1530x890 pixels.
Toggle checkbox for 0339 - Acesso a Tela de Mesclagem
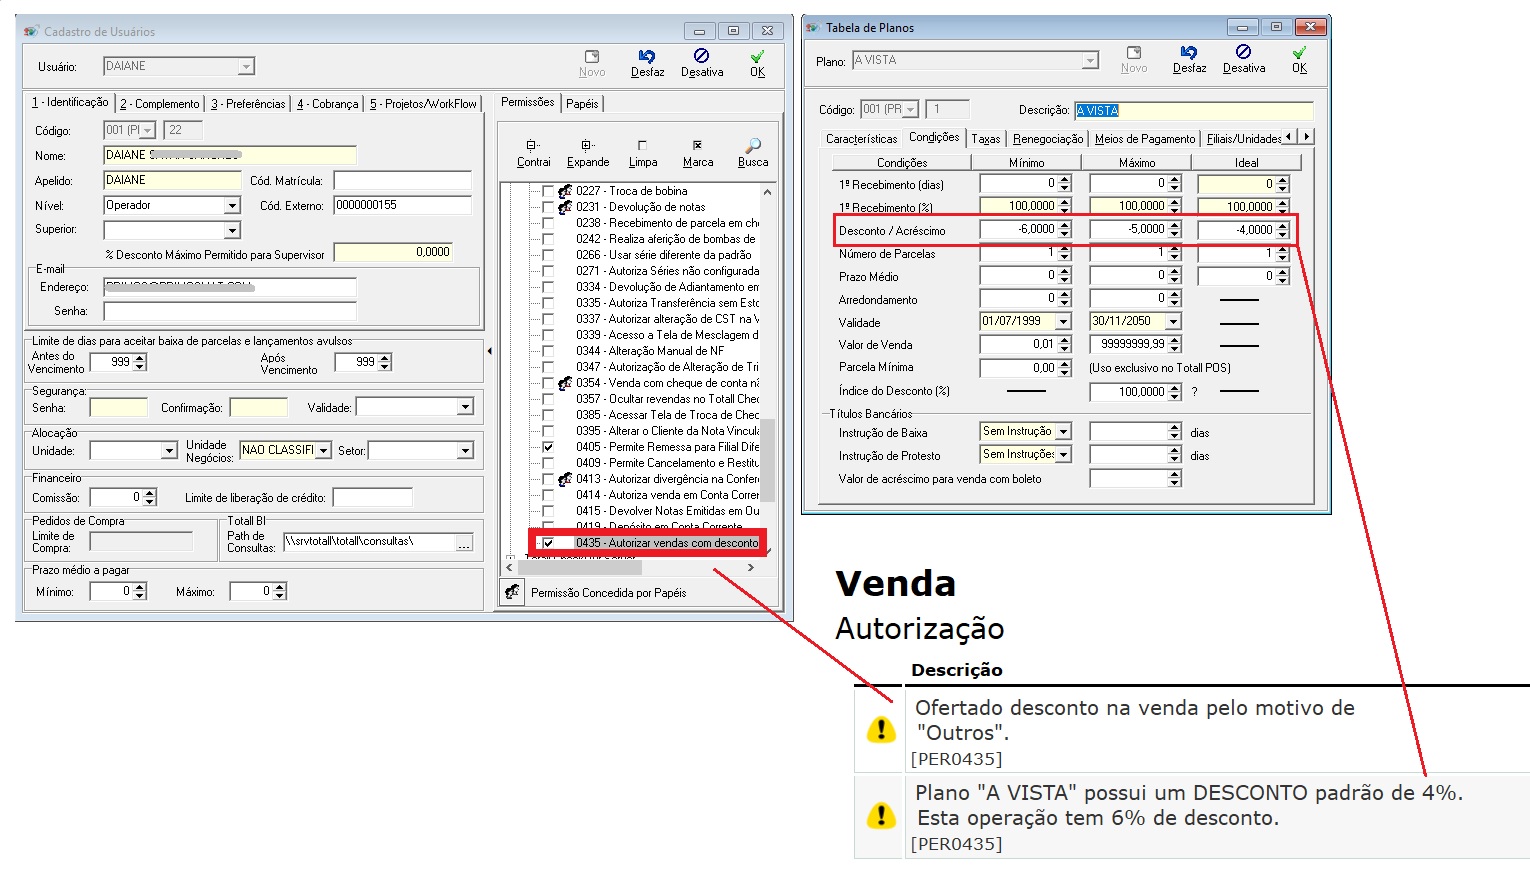tap(548, 335)
